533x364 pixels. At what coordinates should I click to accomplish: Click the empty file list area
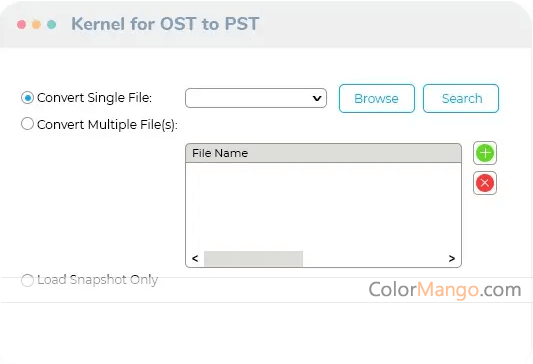(x=323, y=207)
